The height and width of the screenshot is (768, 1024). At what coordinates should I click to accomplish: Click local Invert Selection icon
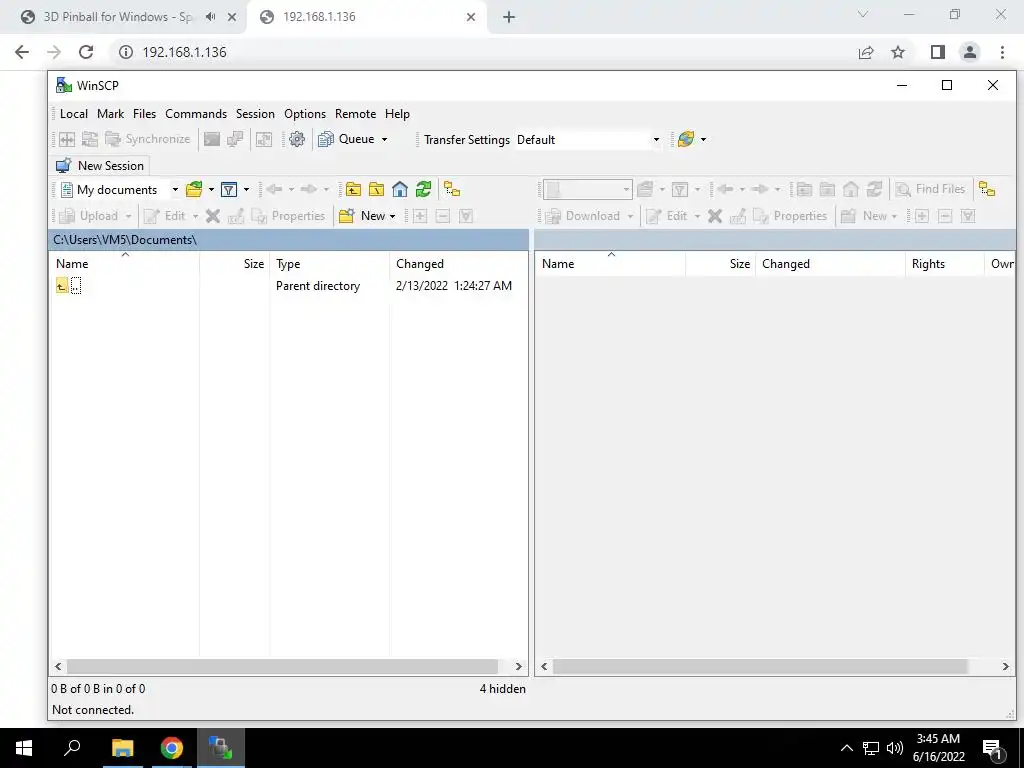point(466,216)
